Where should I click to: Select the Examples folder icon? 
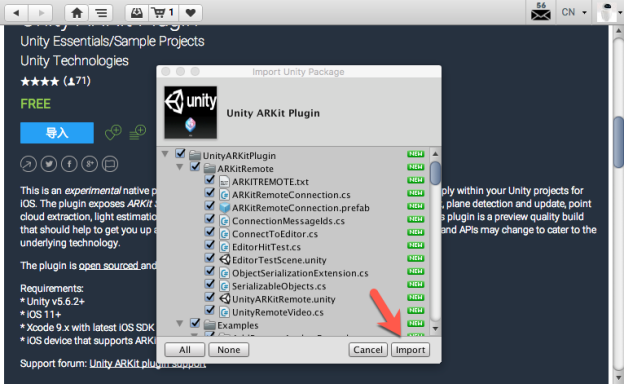tap(210, 325)
